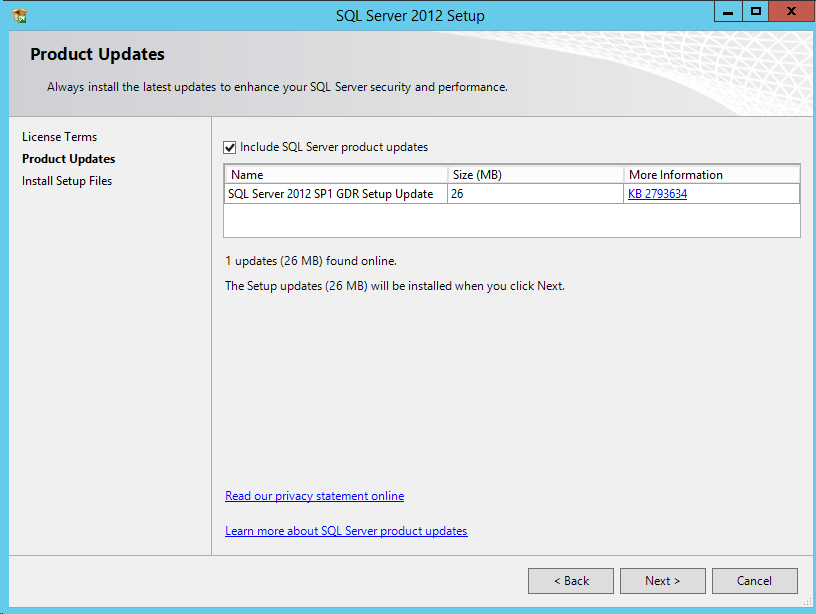The height and width of the screenshot is (614, 816).
Task: Maximize the setup window
Action: point(756,12)
